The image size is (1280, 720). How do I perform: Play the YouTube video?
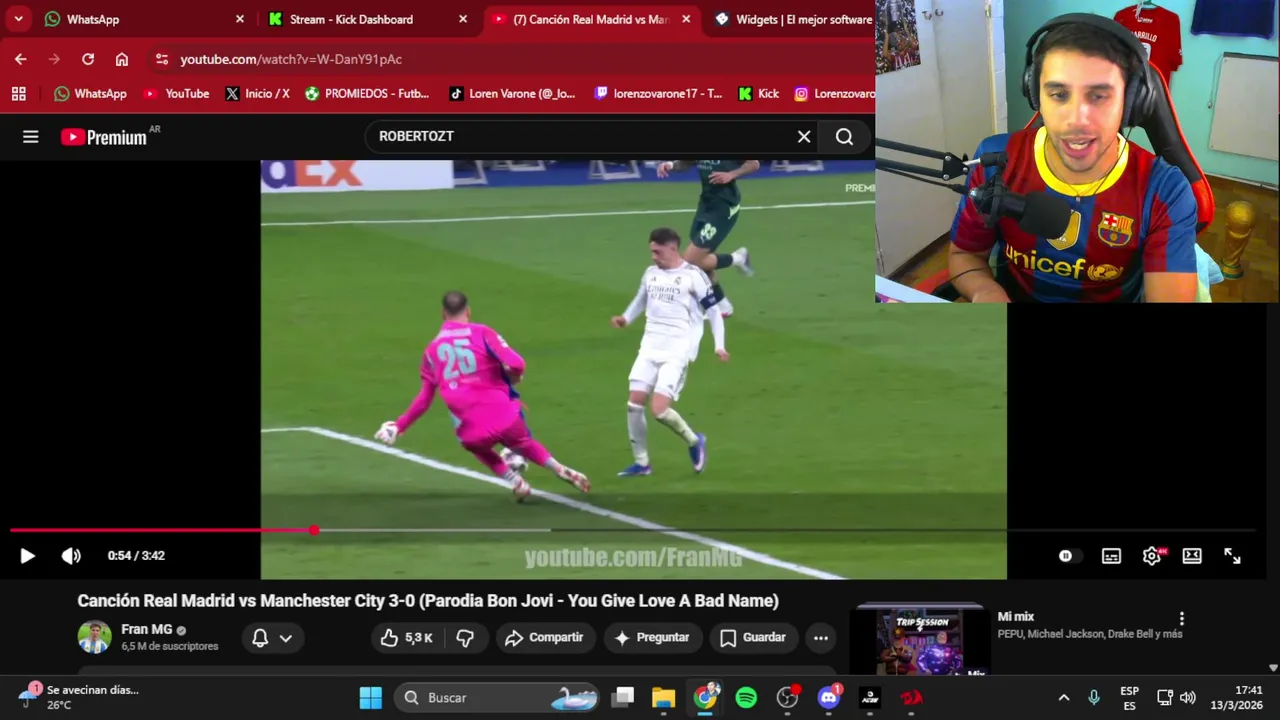pyautogui.click(x=27, y=556)
